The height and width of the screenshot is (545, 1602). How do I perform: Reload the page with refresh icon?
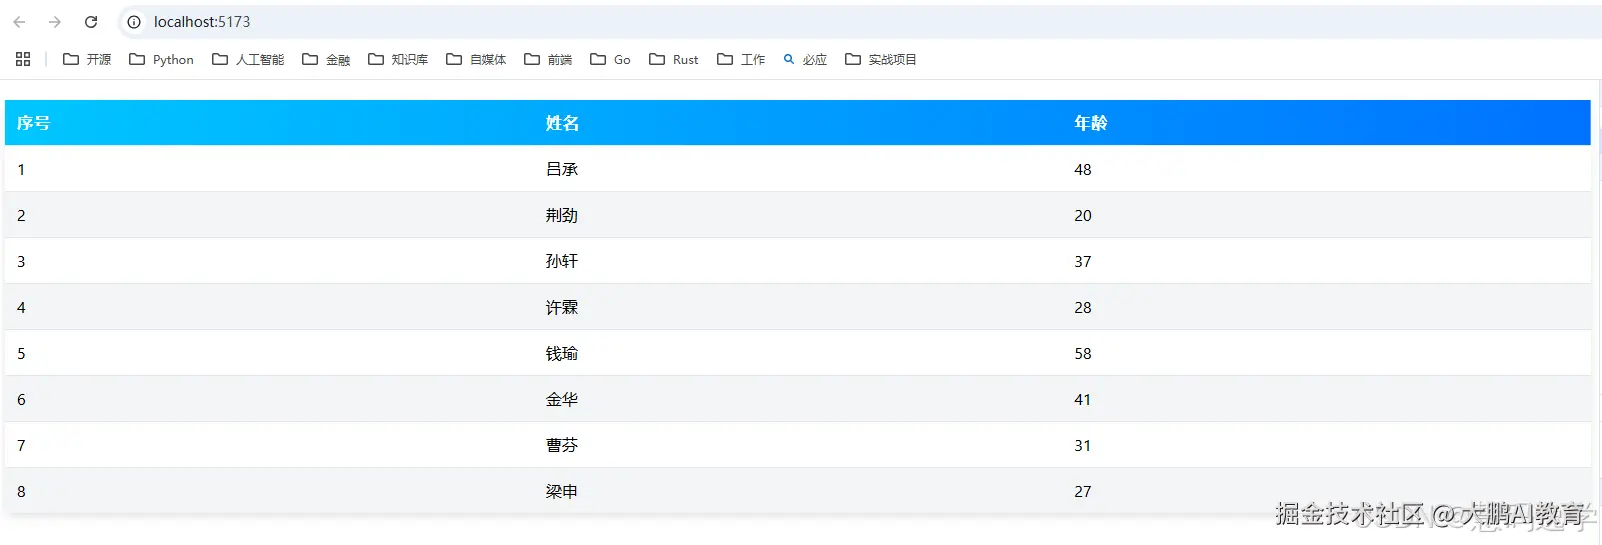click(x=91, y=22)
